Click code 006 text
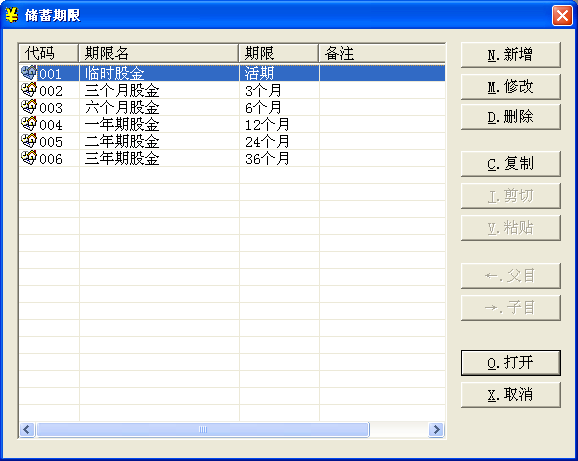The height and width of the screenshot is (461, 578). point(51,159)
